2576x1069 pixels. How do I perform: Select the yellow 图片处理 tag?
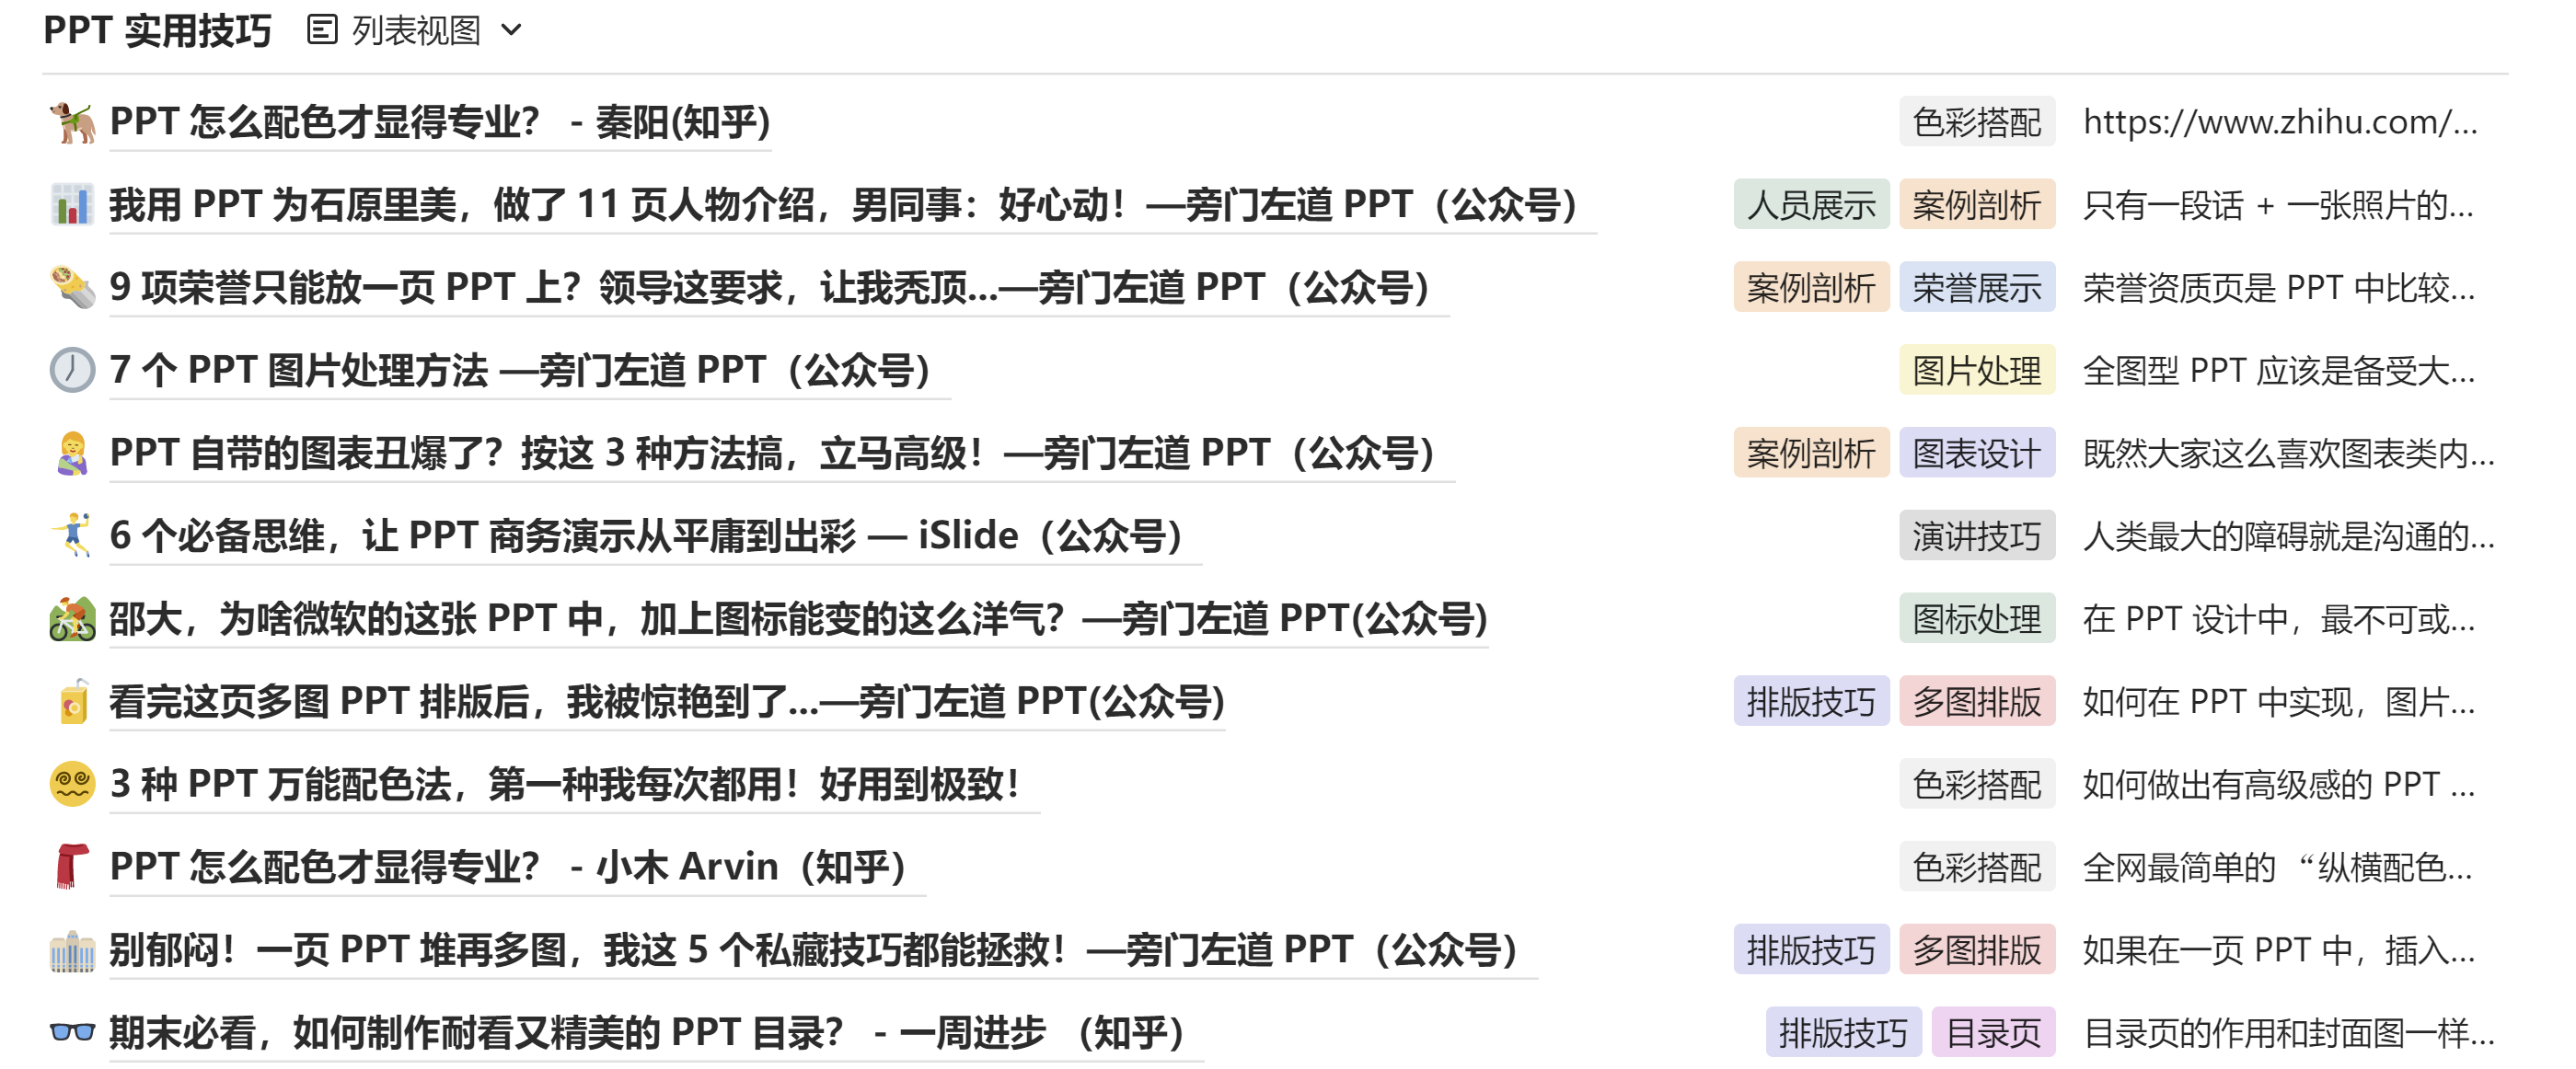pos(1977,370)
